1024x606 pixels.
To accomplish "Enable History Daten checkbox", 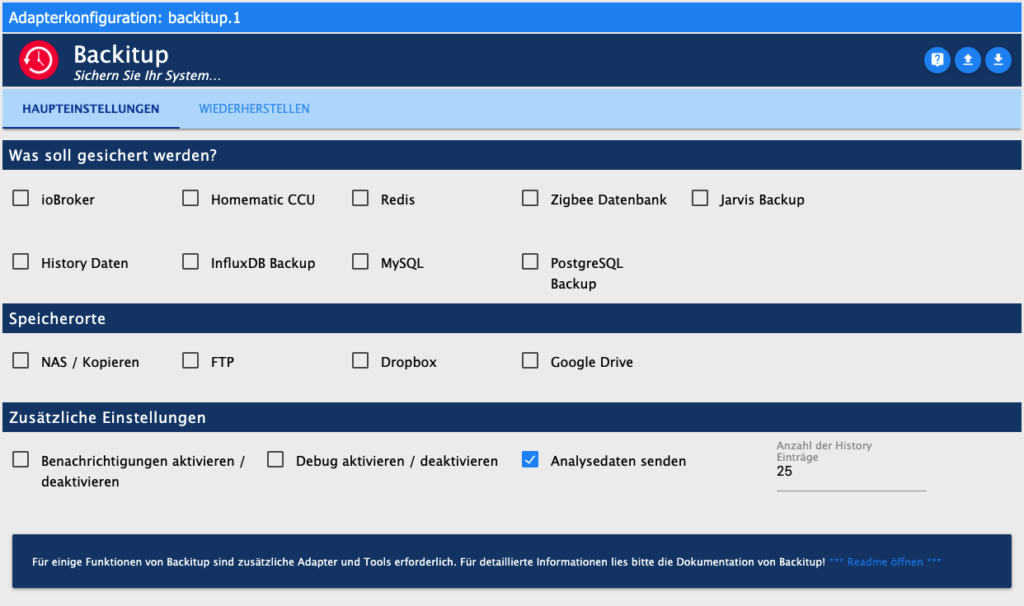I will (21, 262).
